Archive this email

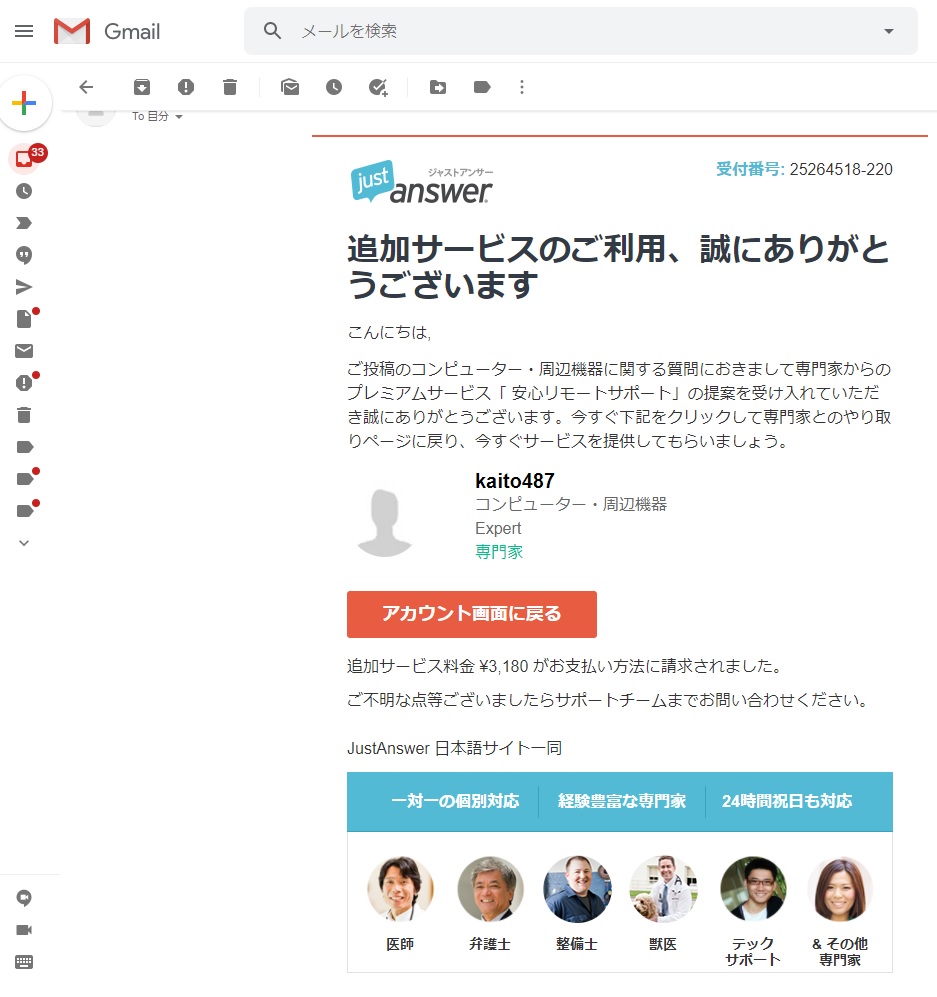pyautogui.click(x=142, y=87)
